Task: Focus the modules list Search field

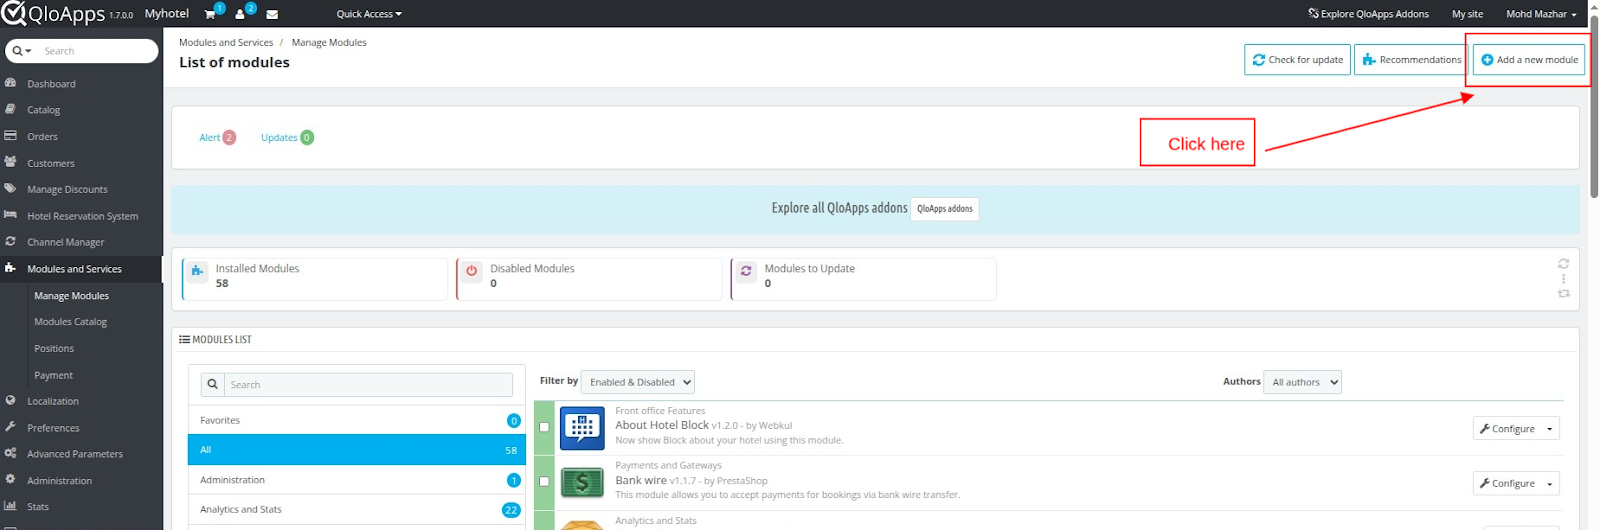Action: coord(368,384)
